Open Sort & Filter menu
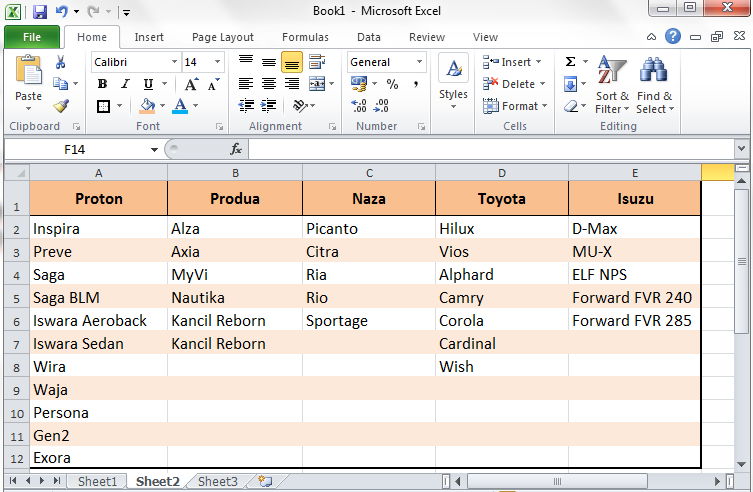This screenshot has height=492, width=753. pos(612,85)
